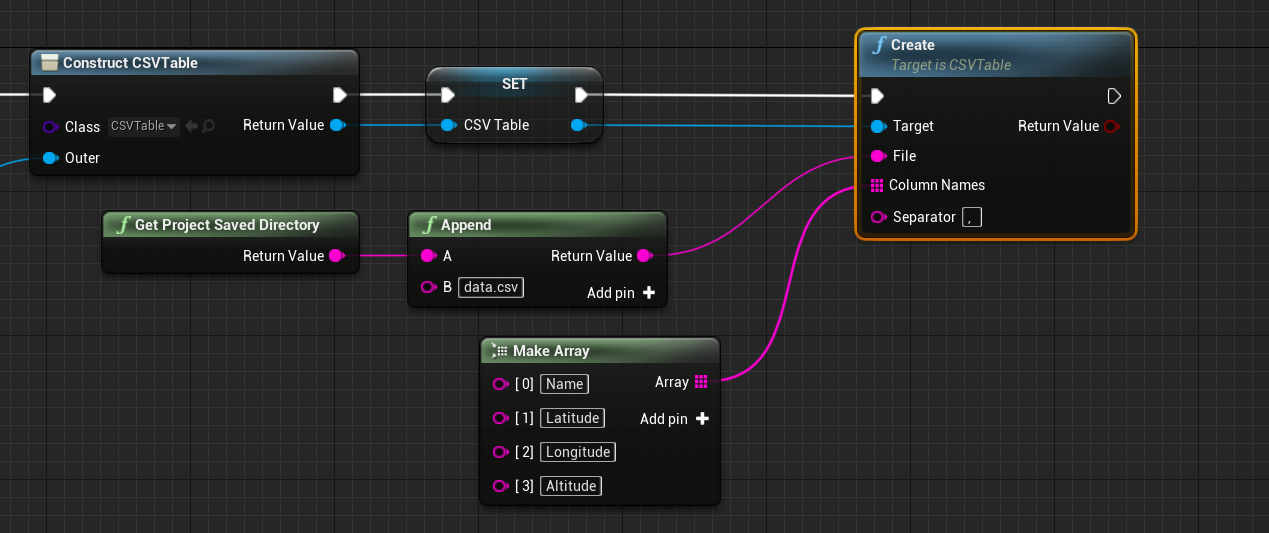1269x533 pixels.
Task: Click the array element field containing Altitude
Action: click(571, 486)
